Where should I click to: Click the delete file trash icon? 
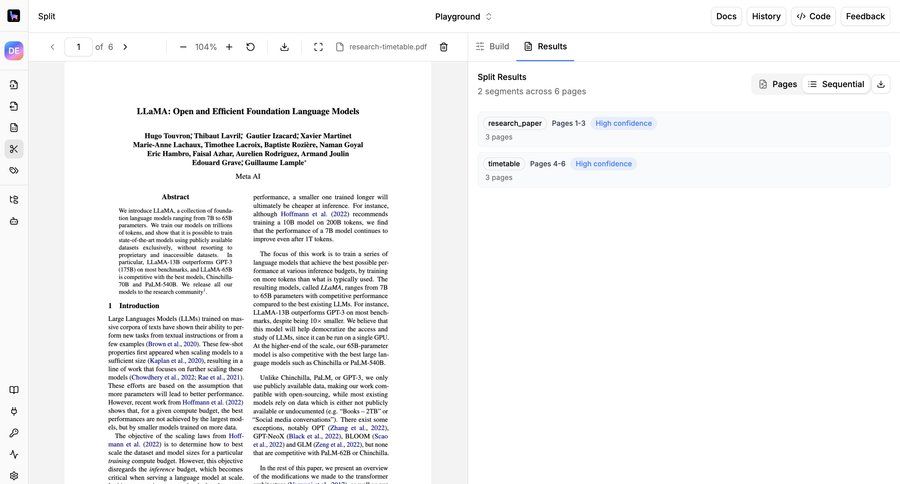coord(444,47)
